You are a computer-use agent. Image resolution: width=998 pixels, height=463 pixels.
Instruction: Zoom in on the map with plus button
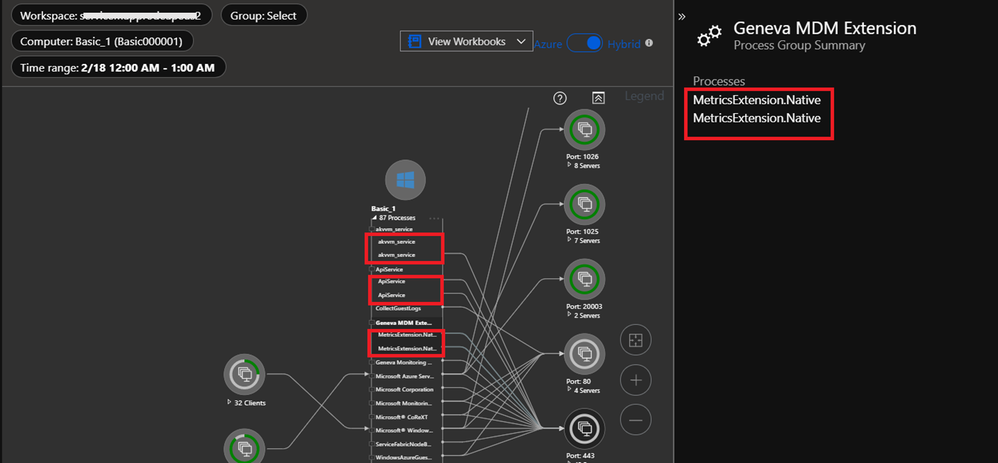point(636,380)
